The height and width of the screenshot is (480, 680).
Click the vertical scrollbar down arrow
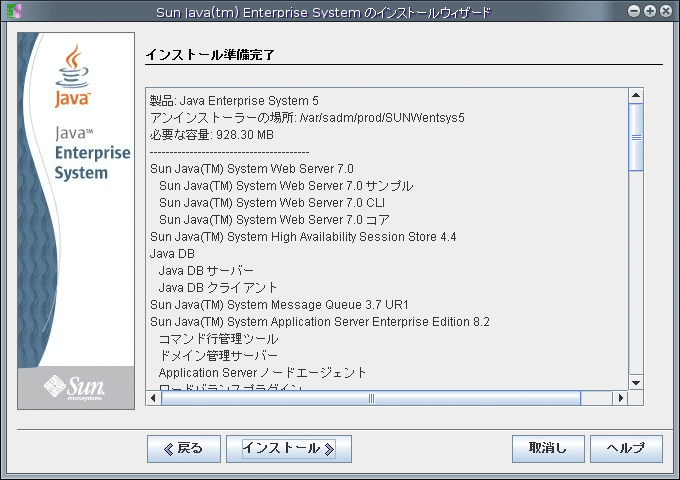click(x=636, y=382)
